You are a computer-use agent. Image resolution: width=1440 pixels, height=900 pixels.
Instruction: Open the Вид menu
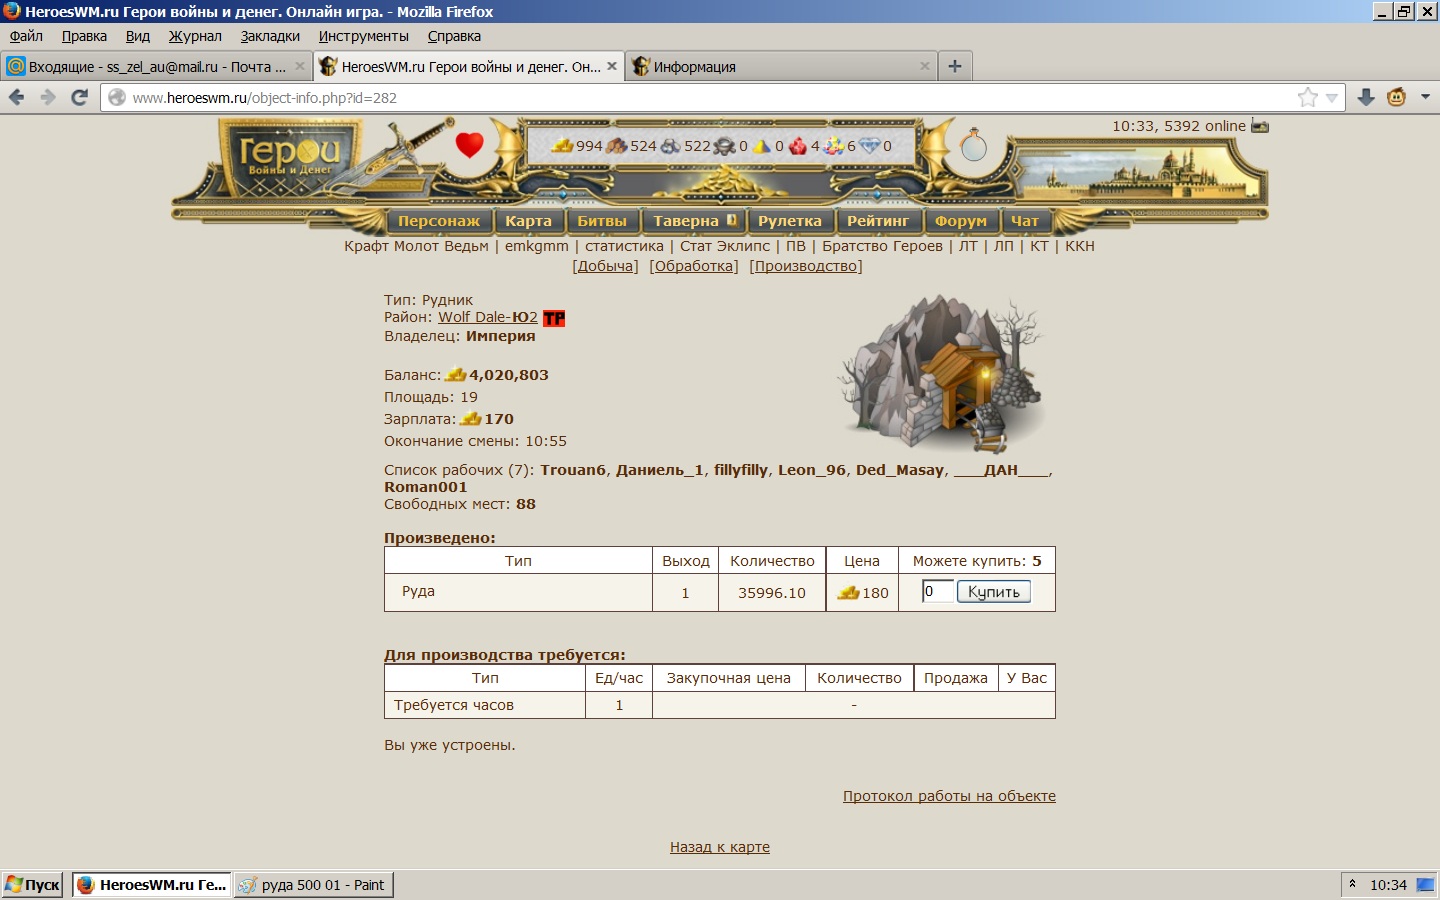point(138,36)
